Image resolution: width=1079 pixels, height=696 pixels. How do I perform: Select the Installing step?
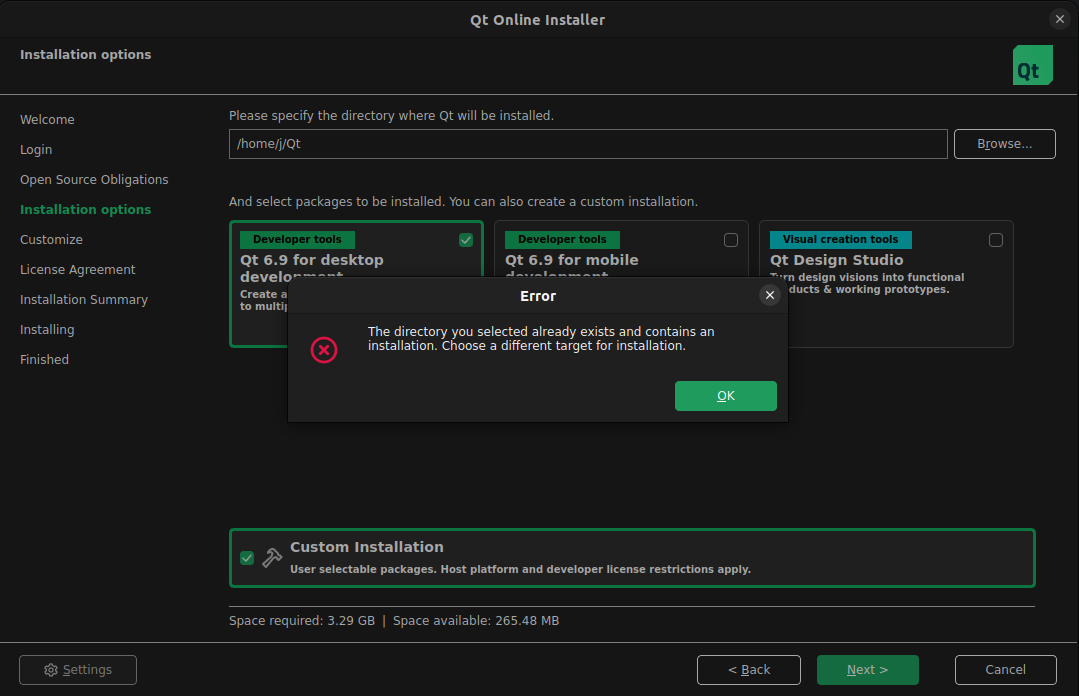coord(47,330)
